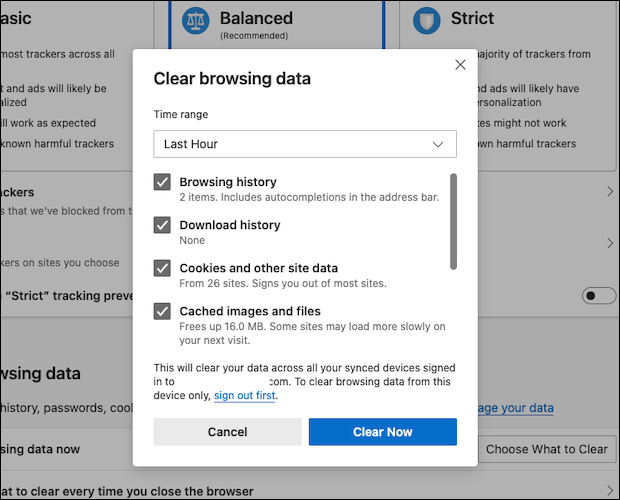620x500 pixels.
Task: Uncheck the Browsing history checkbox
Action: [x=162, y=182]
